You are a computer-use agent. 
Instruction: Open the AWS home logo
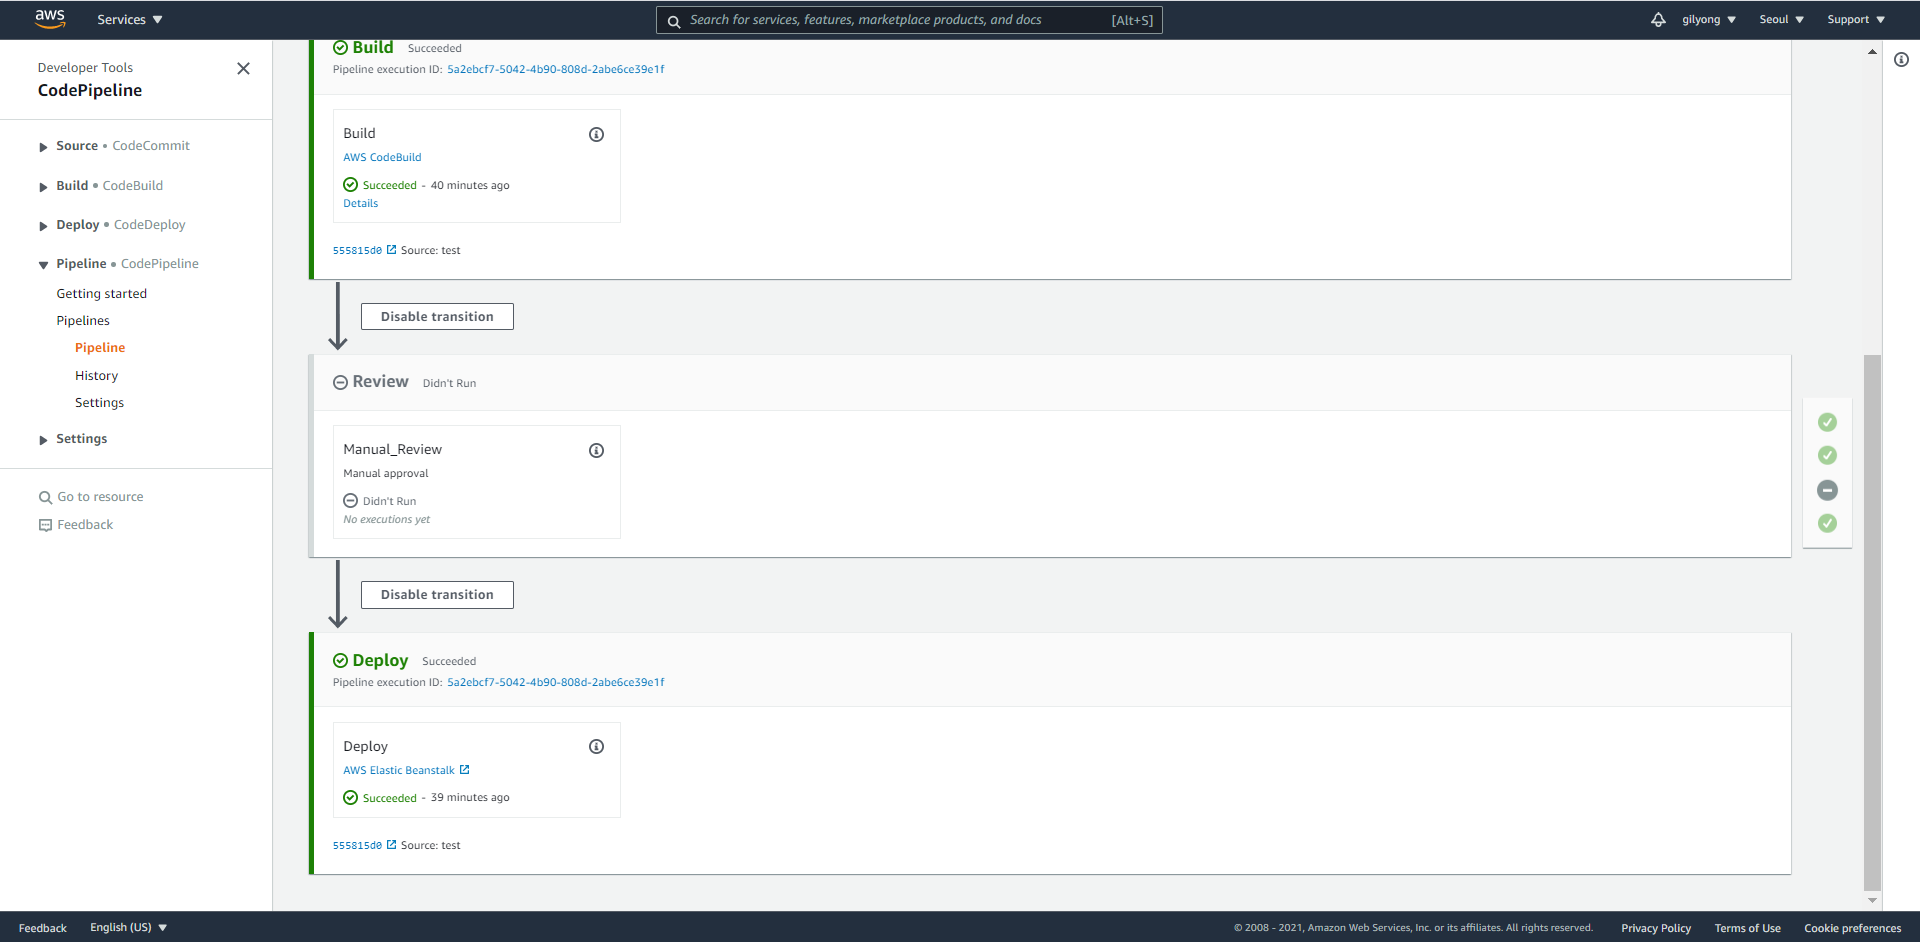(x=50, y=19)
